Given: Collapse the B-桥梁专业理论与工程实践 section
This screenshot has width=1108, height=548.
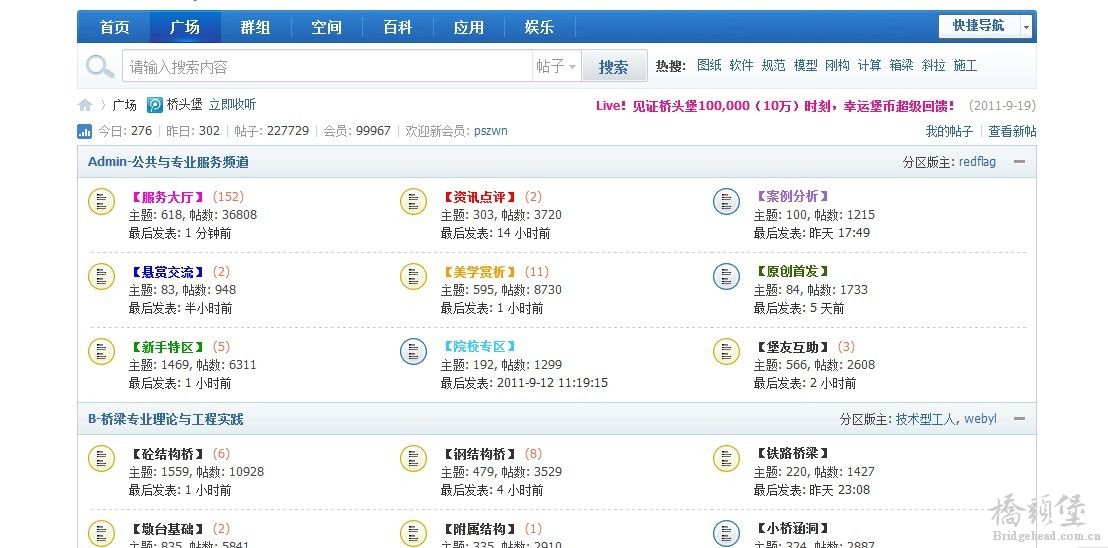Looking at the screenshot, I should pos(1019,419).
